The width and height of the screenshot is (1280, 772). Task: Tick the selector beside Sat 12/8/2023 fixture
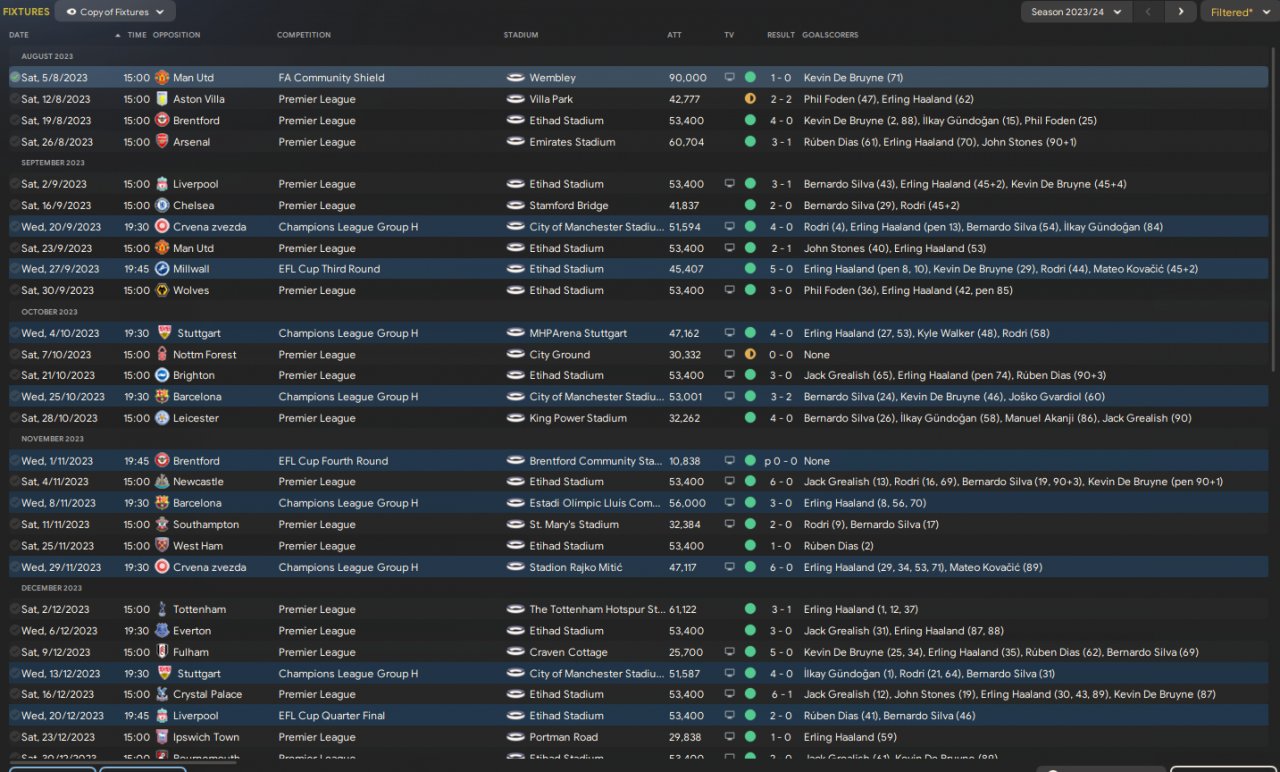[x=15, y=99]
